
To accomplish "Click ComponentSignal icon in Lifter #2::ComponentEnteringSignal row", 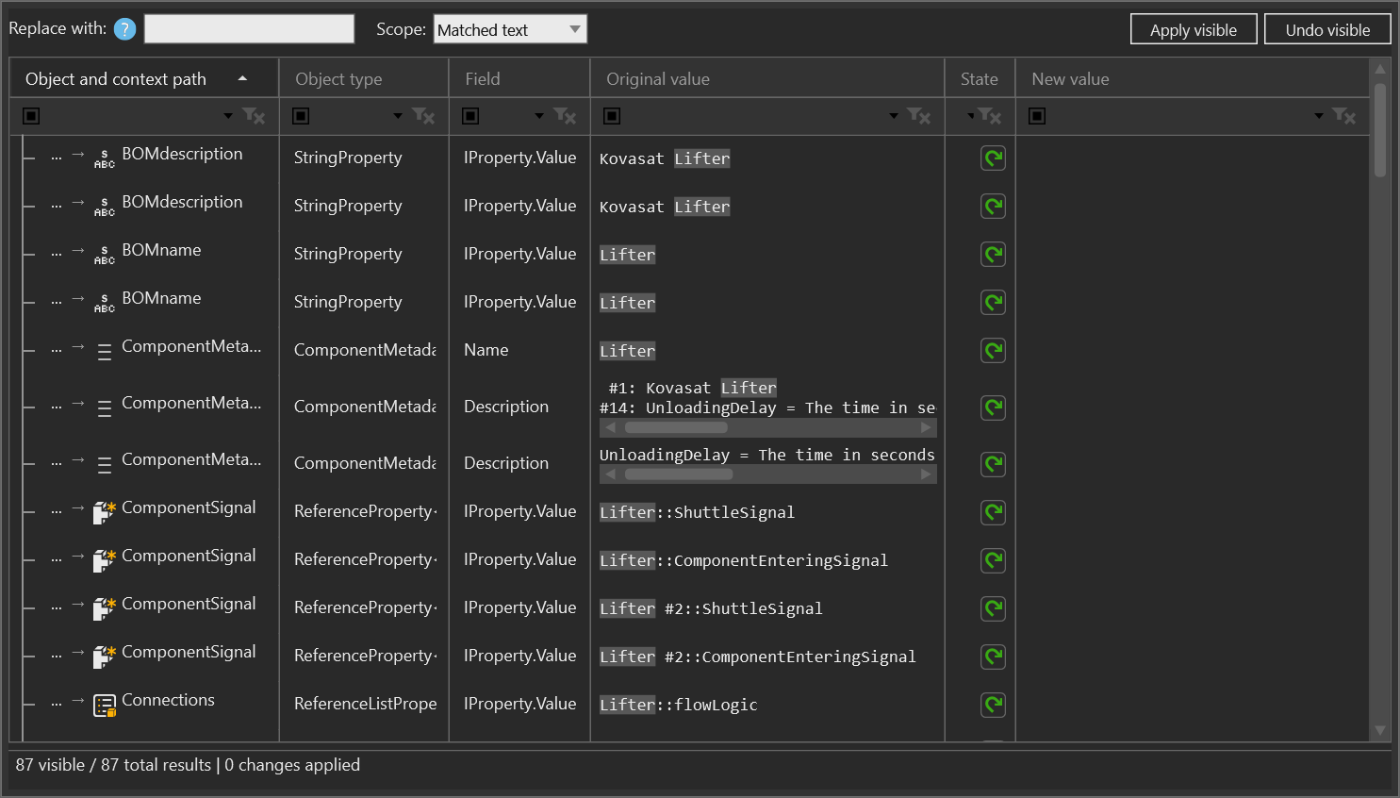I will click(x=104, y=657).
